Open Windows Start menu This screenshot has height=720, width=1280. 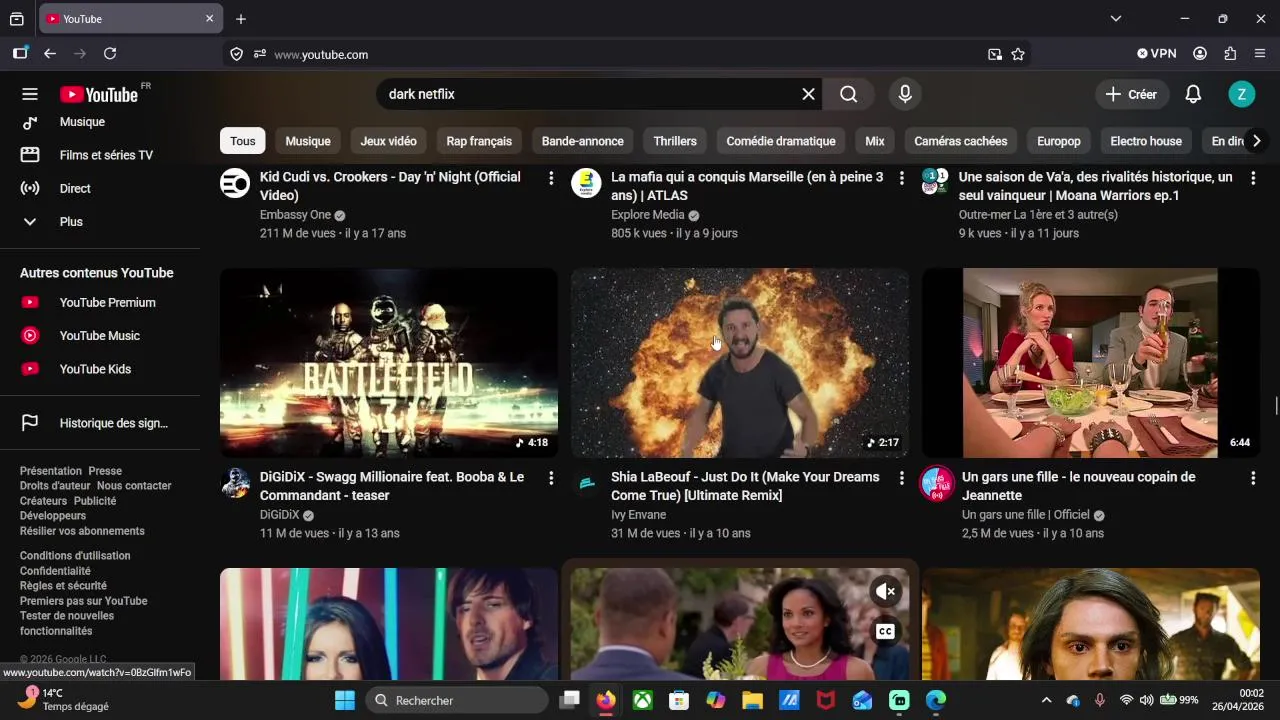pyautogui.click(x=345, y=700)
